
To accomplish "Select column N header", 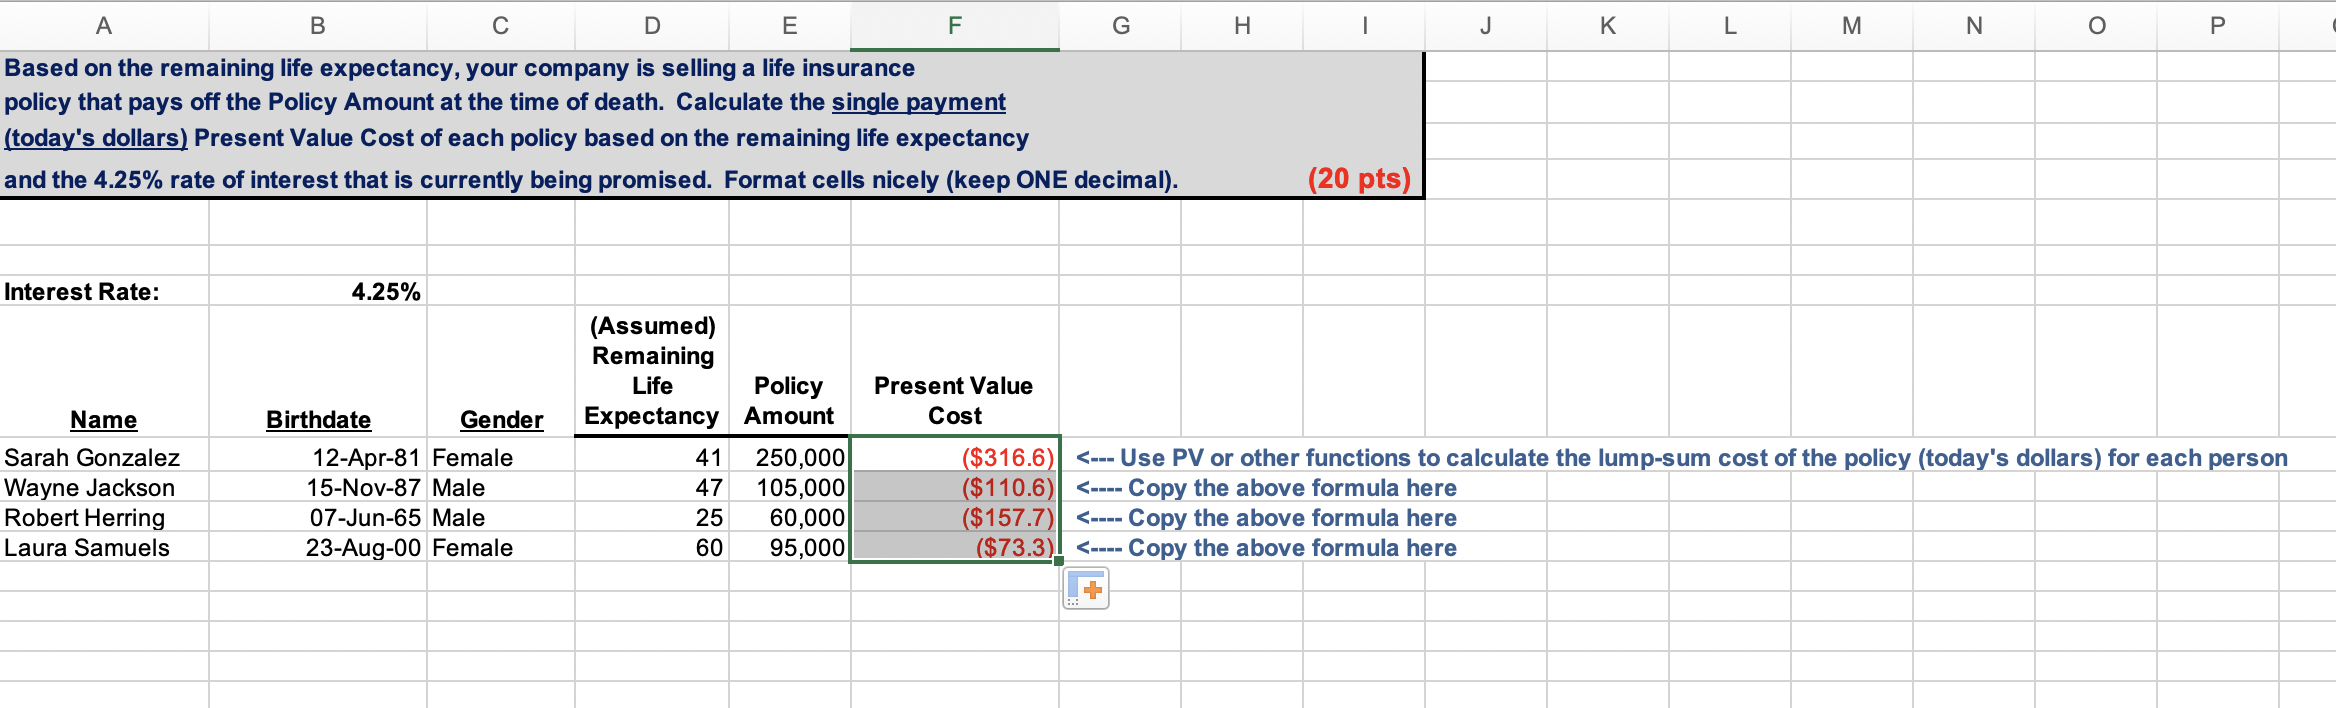I will point(1974,26).
